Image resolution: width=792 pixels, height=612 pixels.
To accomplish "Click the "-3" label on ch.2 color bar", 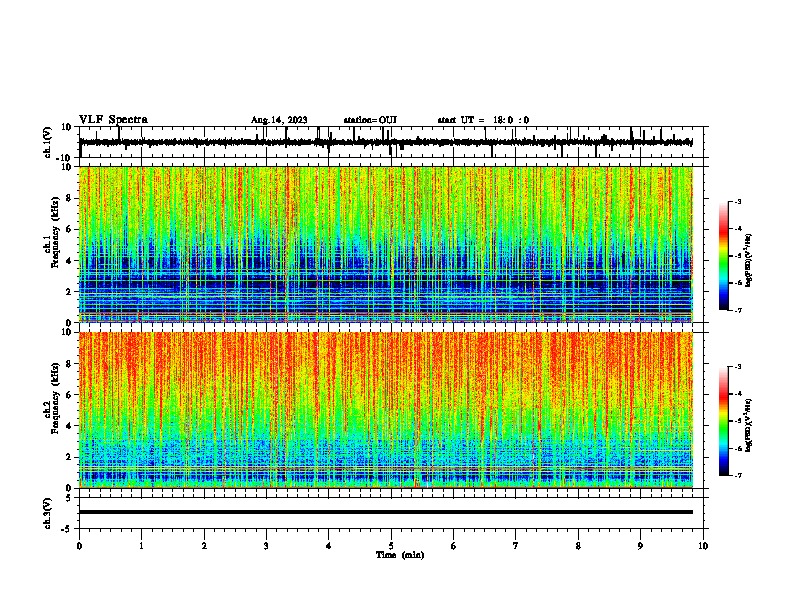I will coord(737,367).
